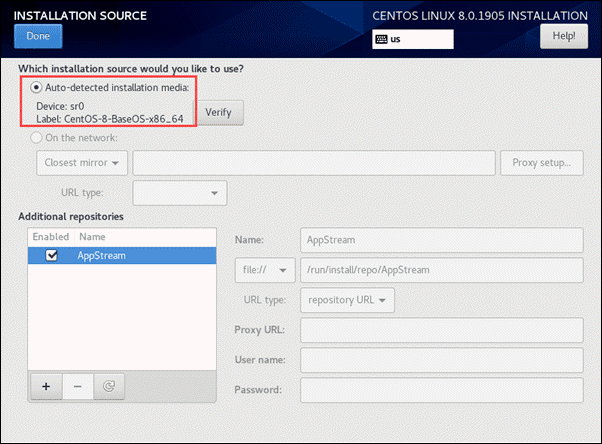The width and height of the screenshot is (602, 444).
Task: Click the Label: CentOS-8-BaseOS-x86_64 text
Action: coord(110,119)
